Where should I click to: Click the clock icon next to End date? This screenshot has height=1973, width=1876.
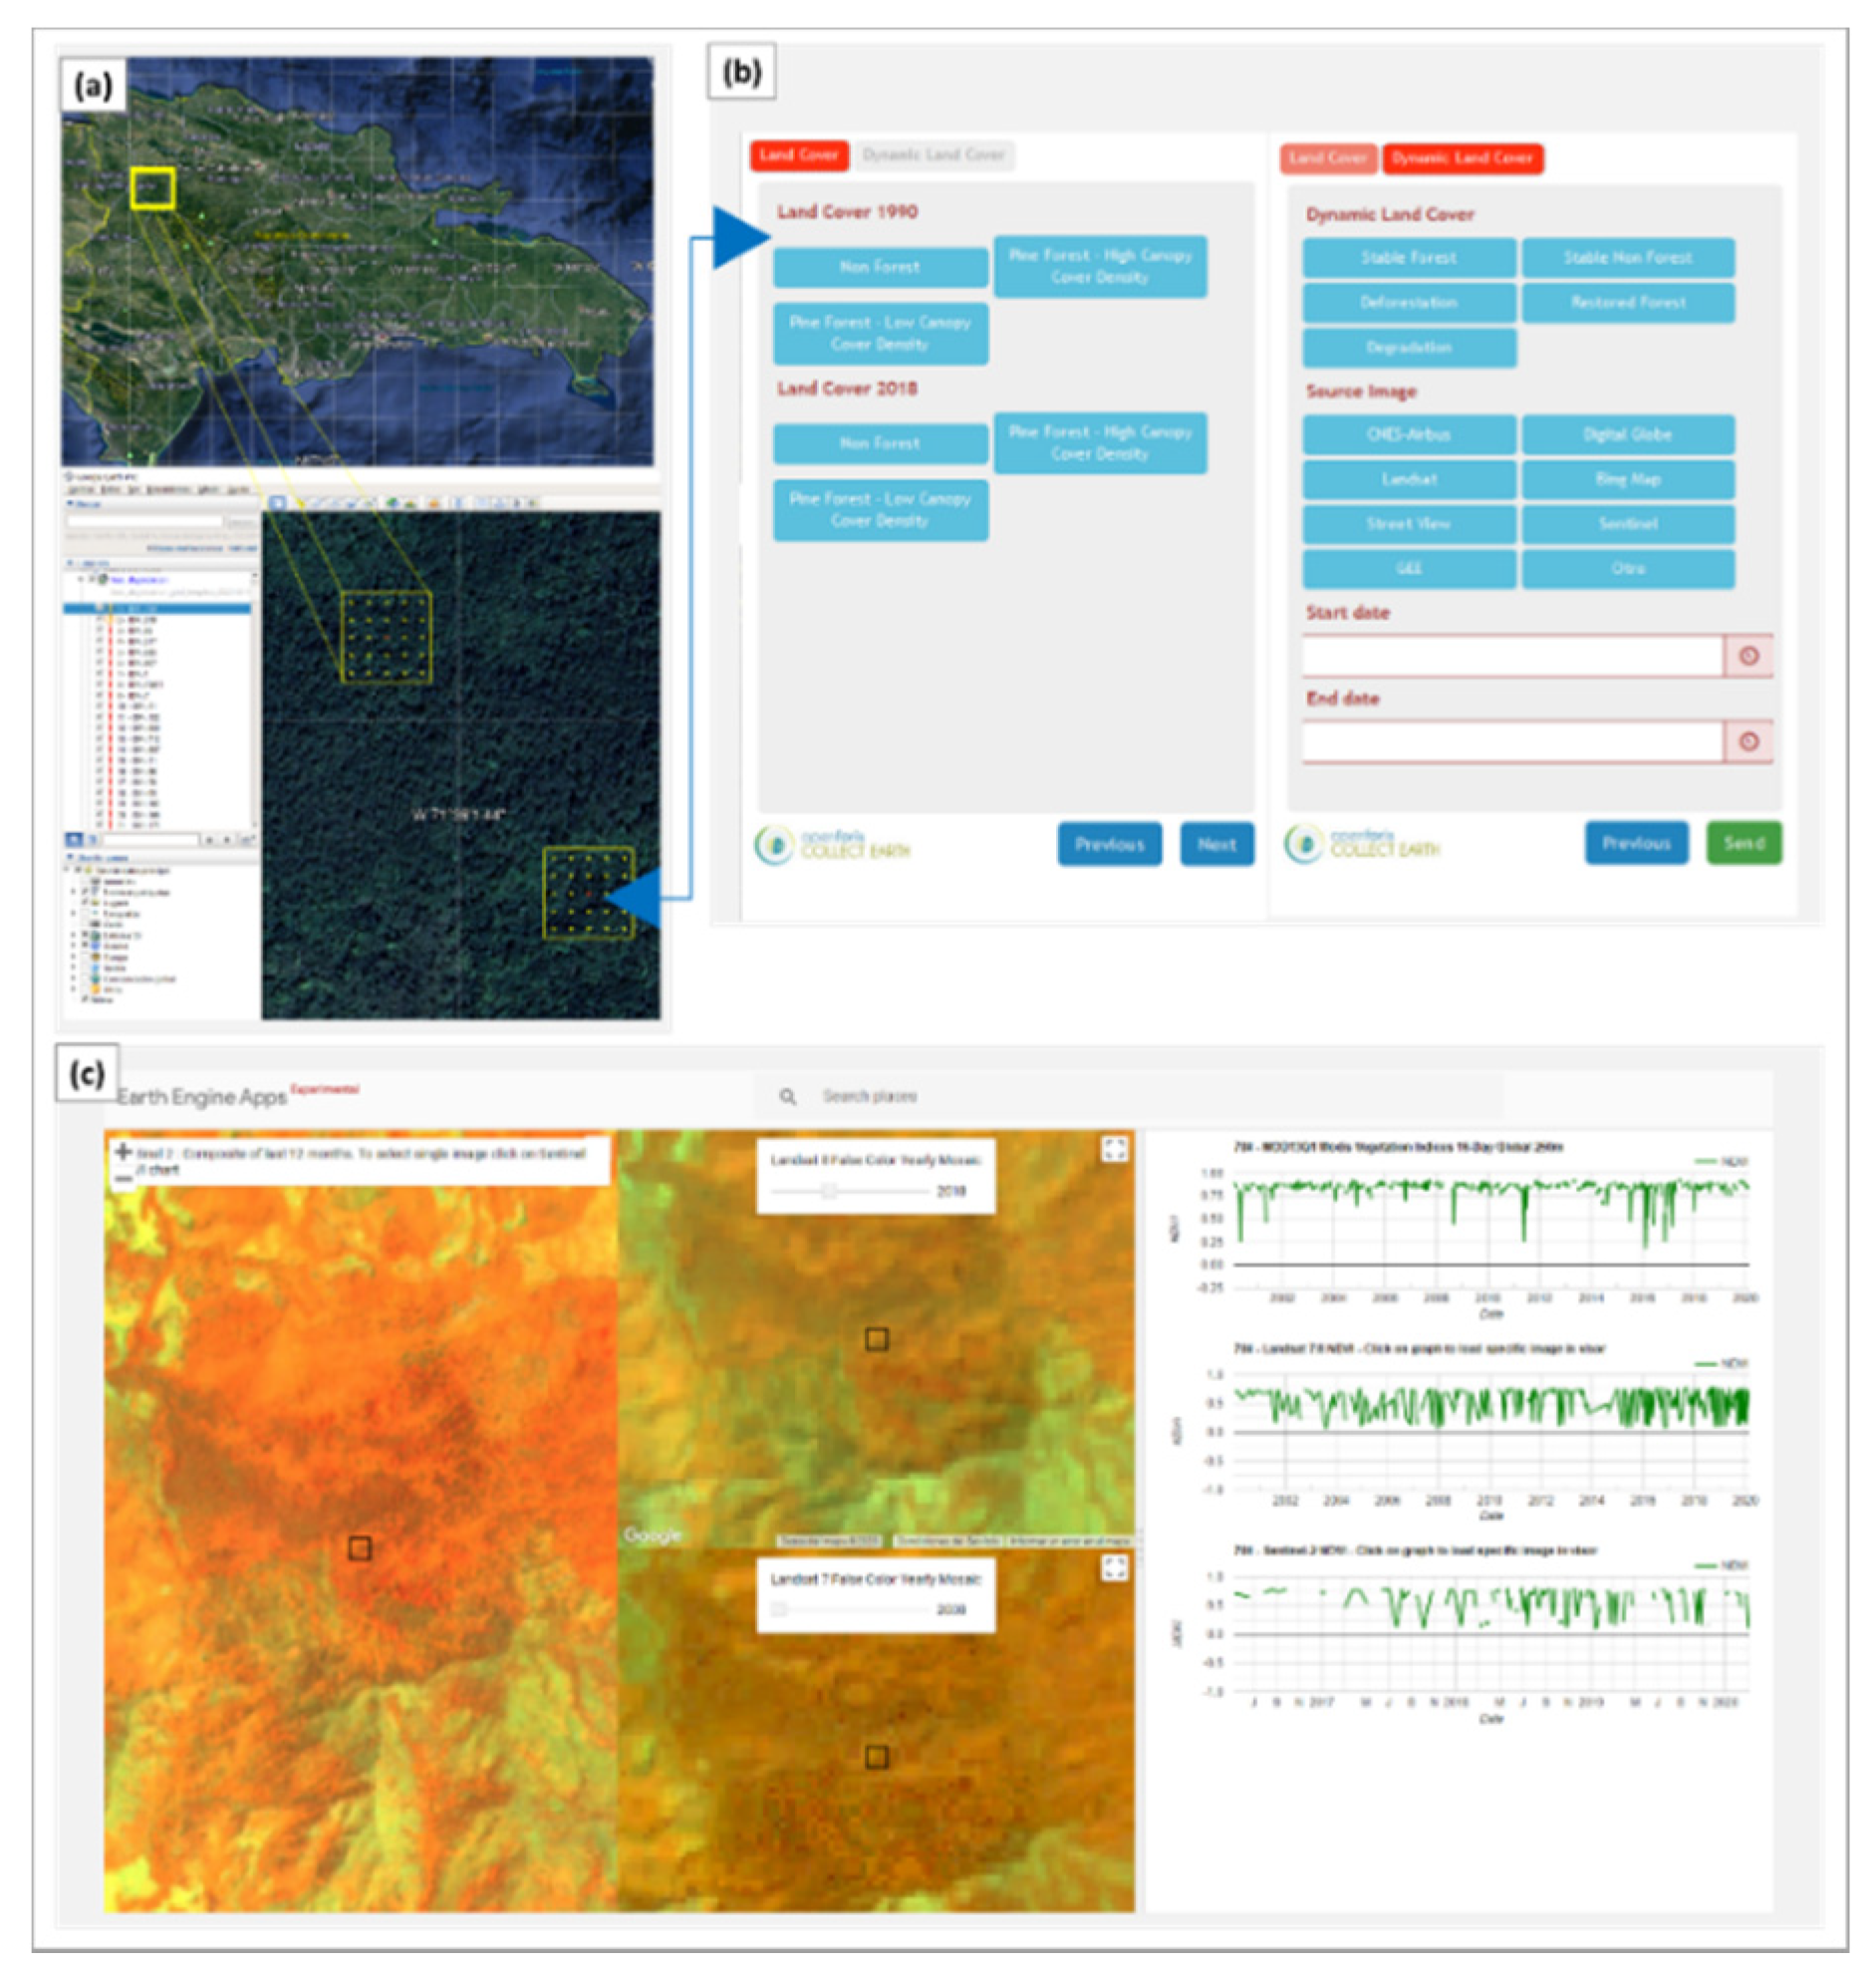[x=1752, y=742]
